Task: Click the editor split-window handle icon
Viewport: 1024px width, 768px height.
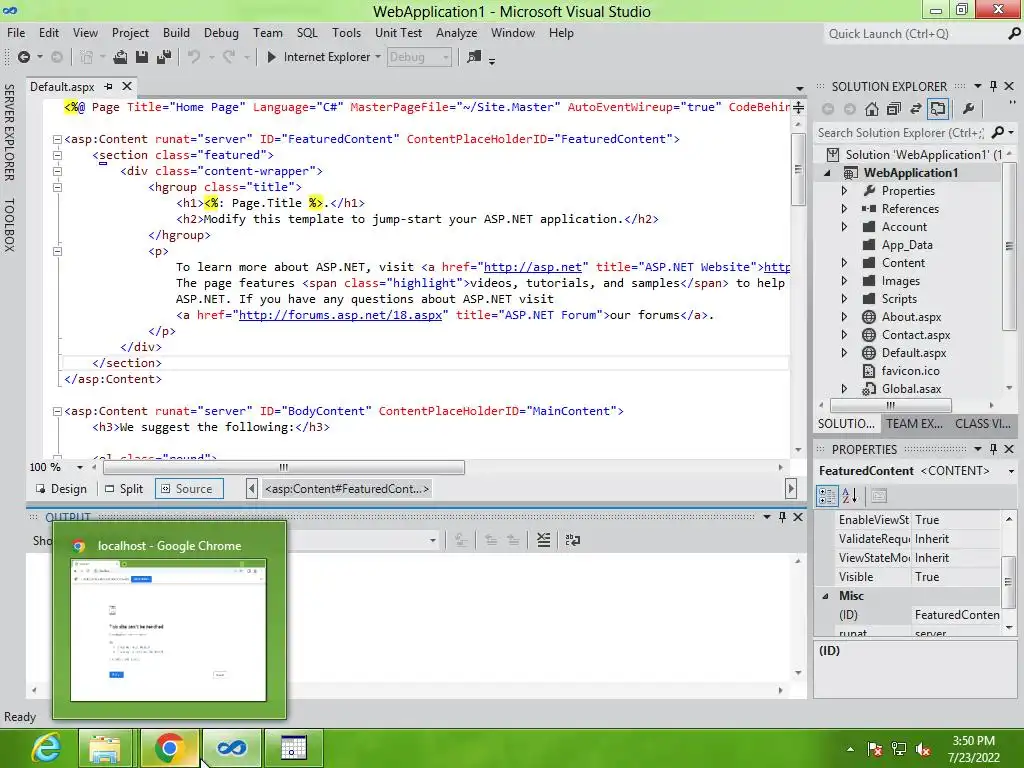Action: click(x=799, y=107)
